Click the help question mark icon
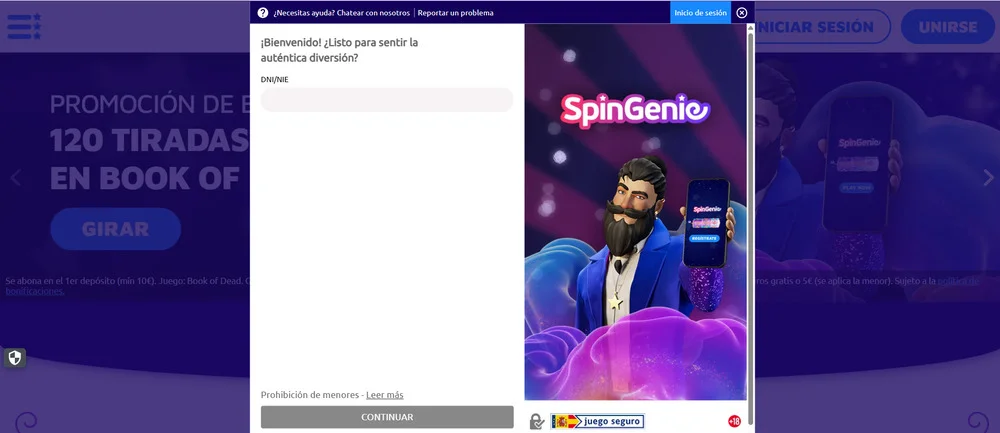This screenshot has height=433, width=1000. point(263,13)
